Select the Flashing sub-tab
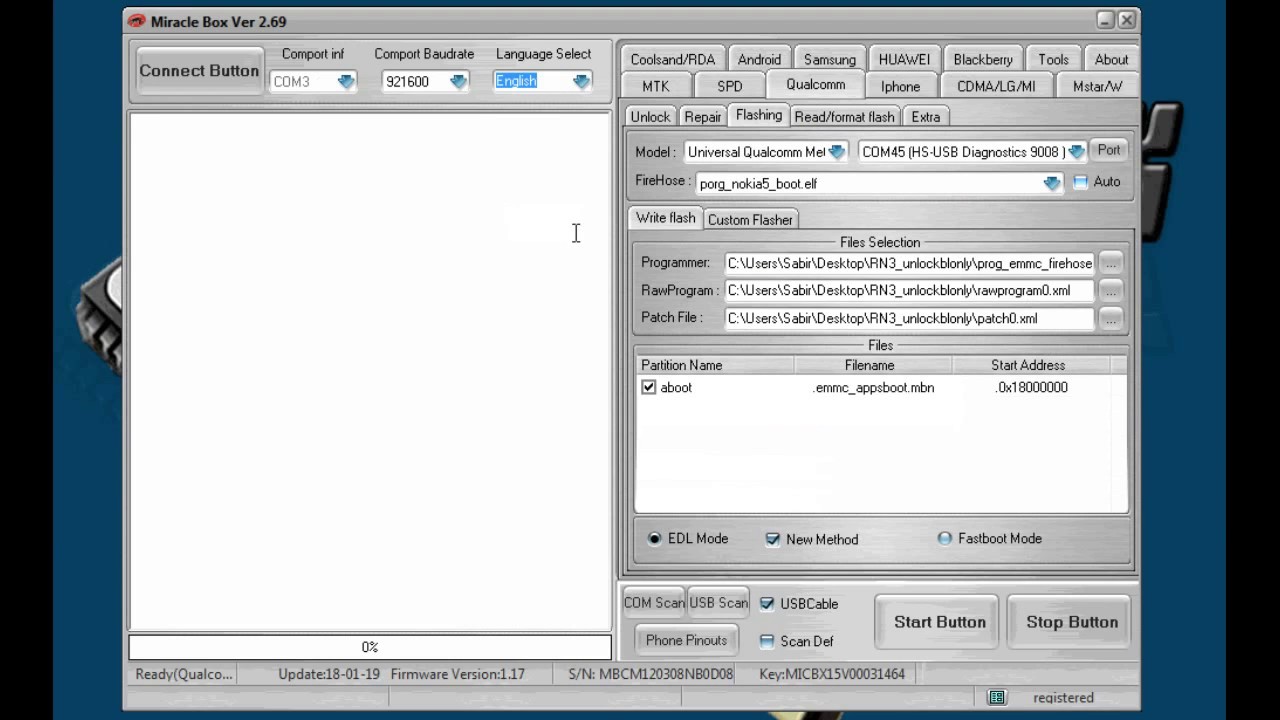Screen dimensions: 1280x720 tap(759, 116)
